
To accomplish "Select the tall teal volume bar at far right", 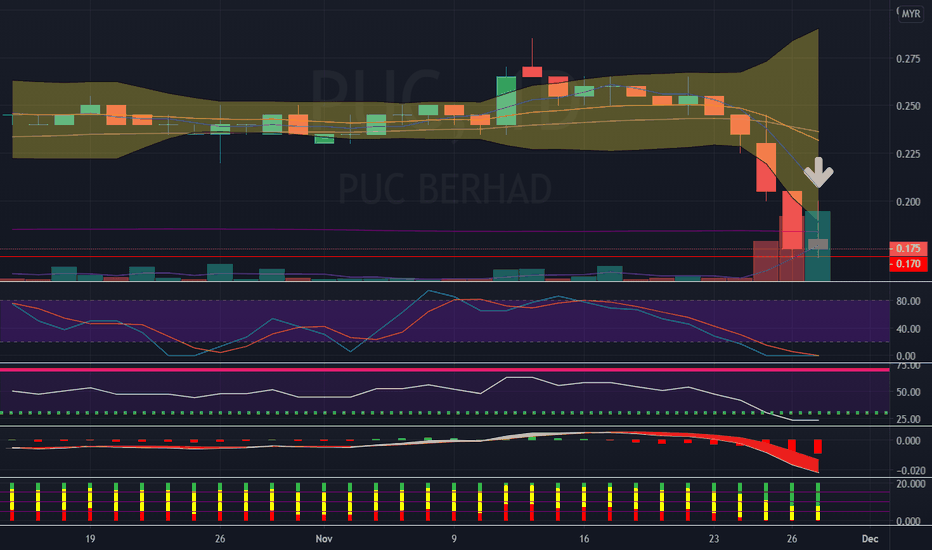I will click(818, 246).
